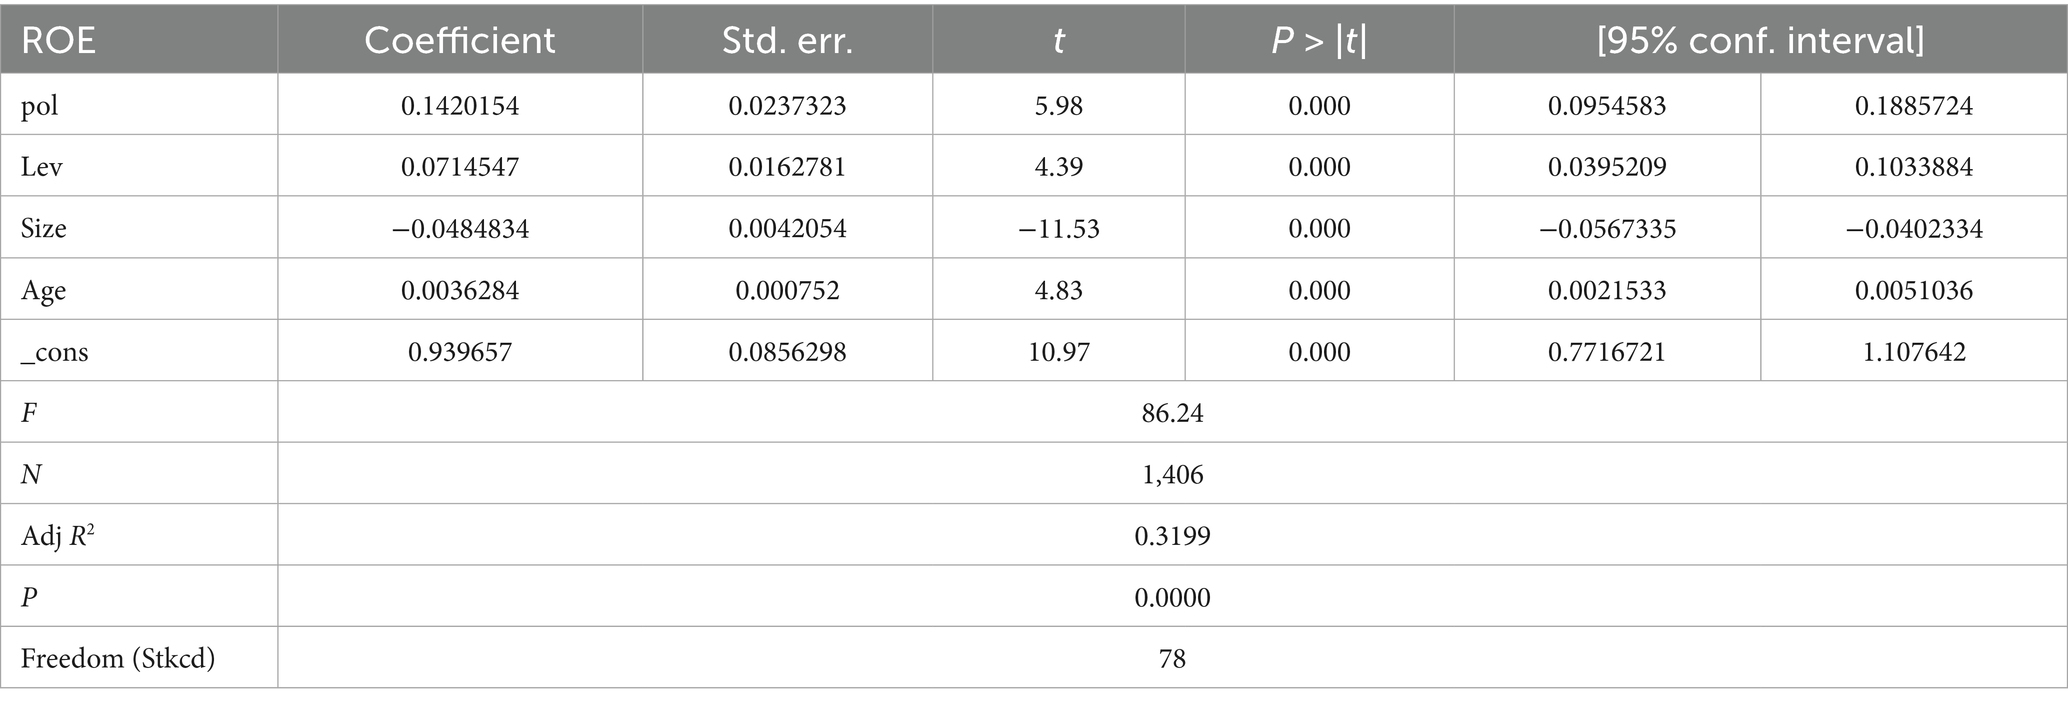The height and width of the screenshot is (706, 2068).
Task: Click the F statistic value 86.24
Action: tap(1172, 413)
